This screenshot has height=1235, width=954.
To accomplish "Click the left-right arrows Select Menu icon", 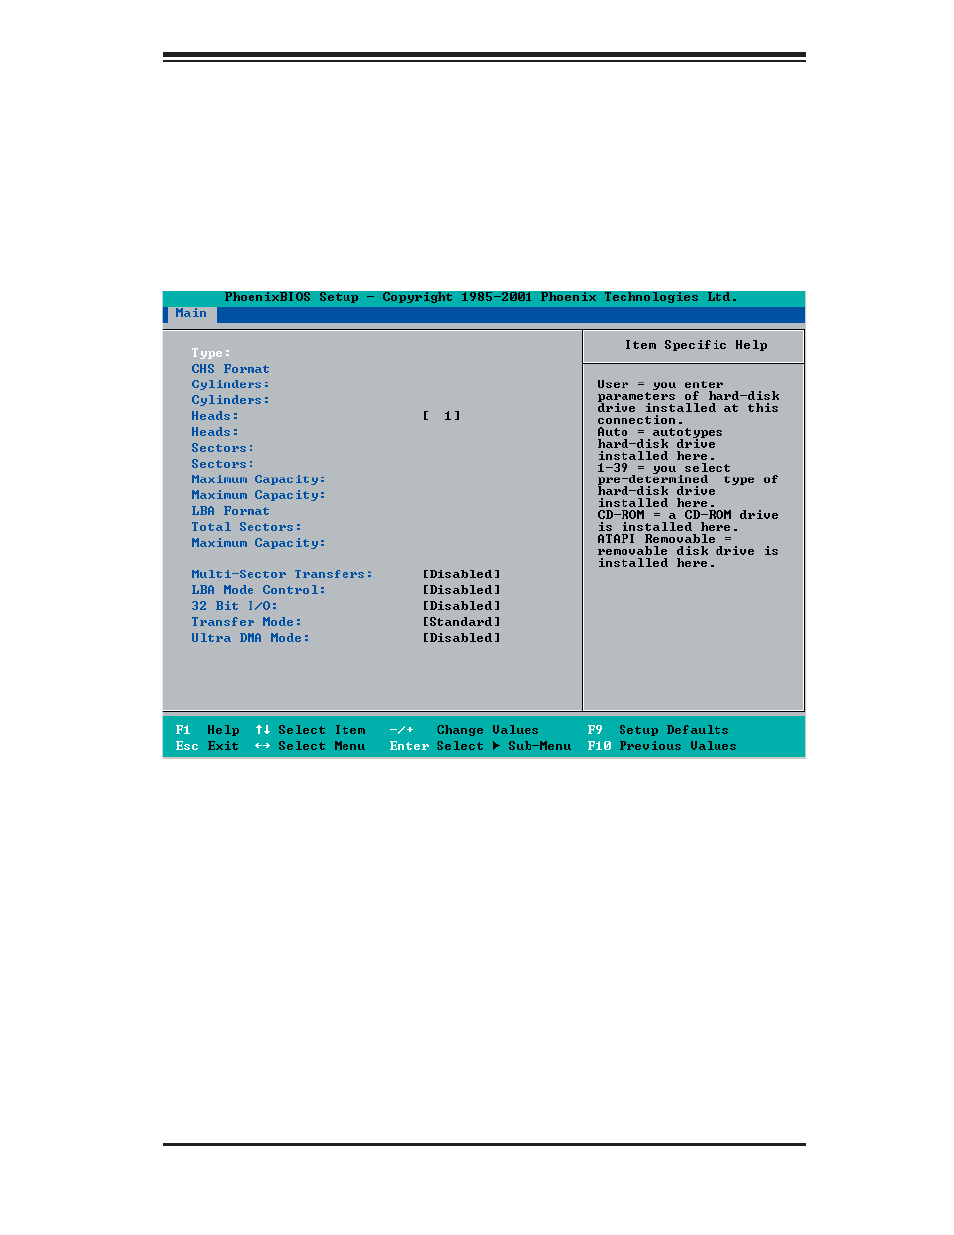I will click(x=263, y=746).
